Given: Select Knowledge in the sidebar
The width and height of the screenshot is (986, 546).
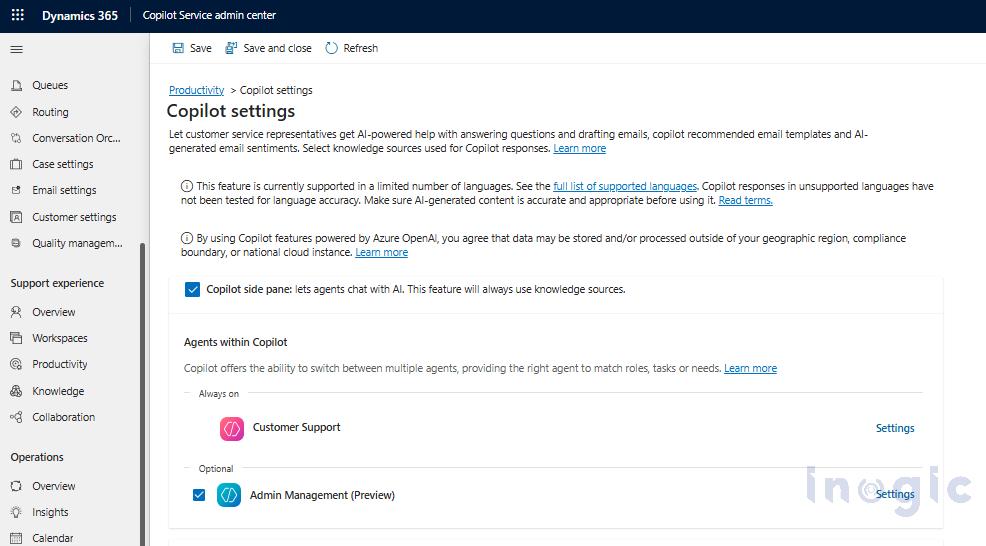Looking at the screenshot, I should click(58, 391).
